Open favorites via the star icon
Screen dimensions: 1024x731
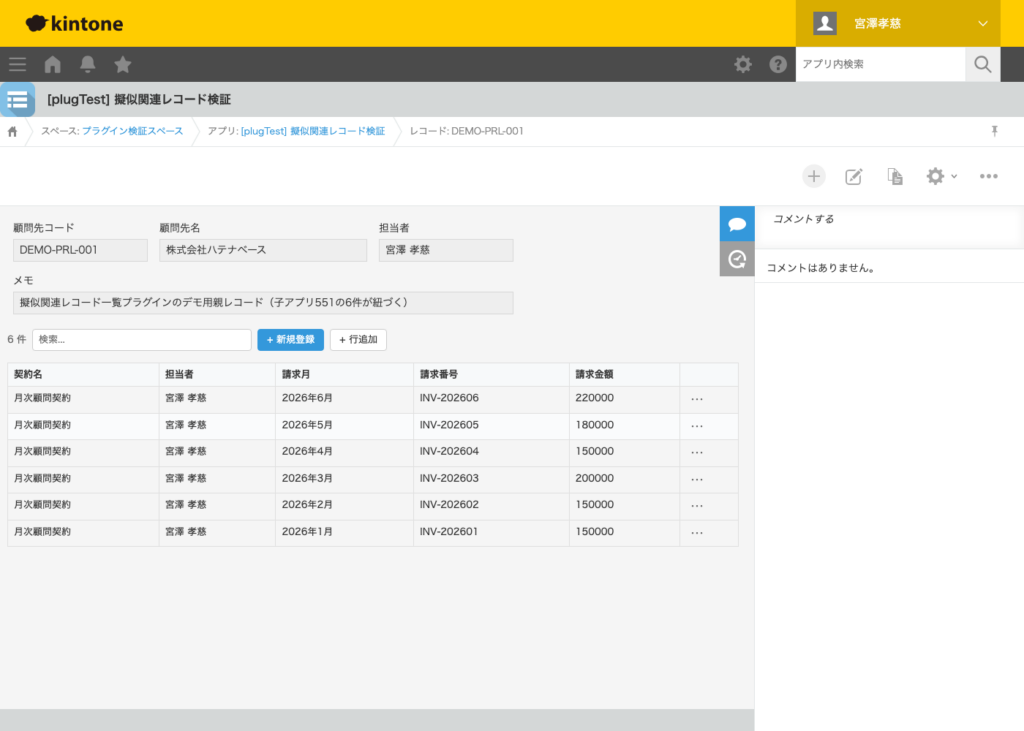(x=122, y=63)
